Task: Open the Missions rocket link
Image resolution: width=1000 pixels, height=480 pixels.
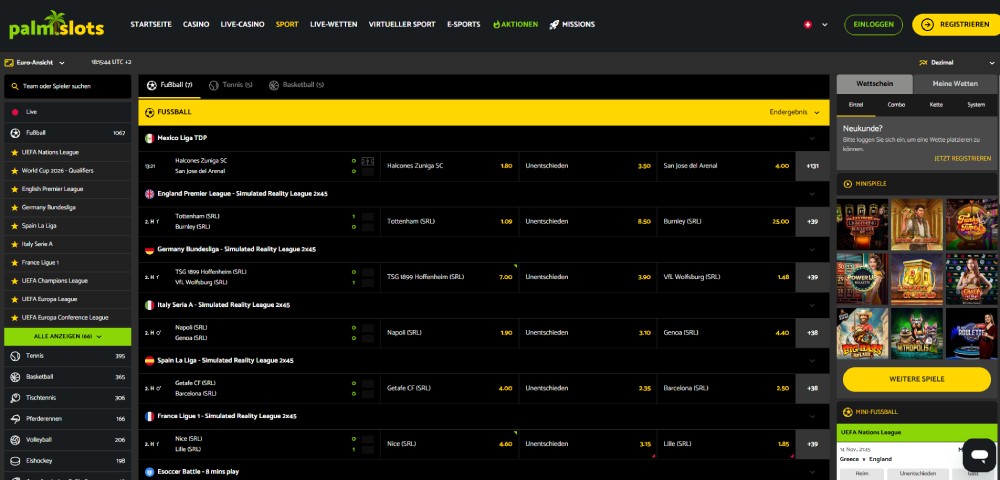Action: [x=571, y=24]
